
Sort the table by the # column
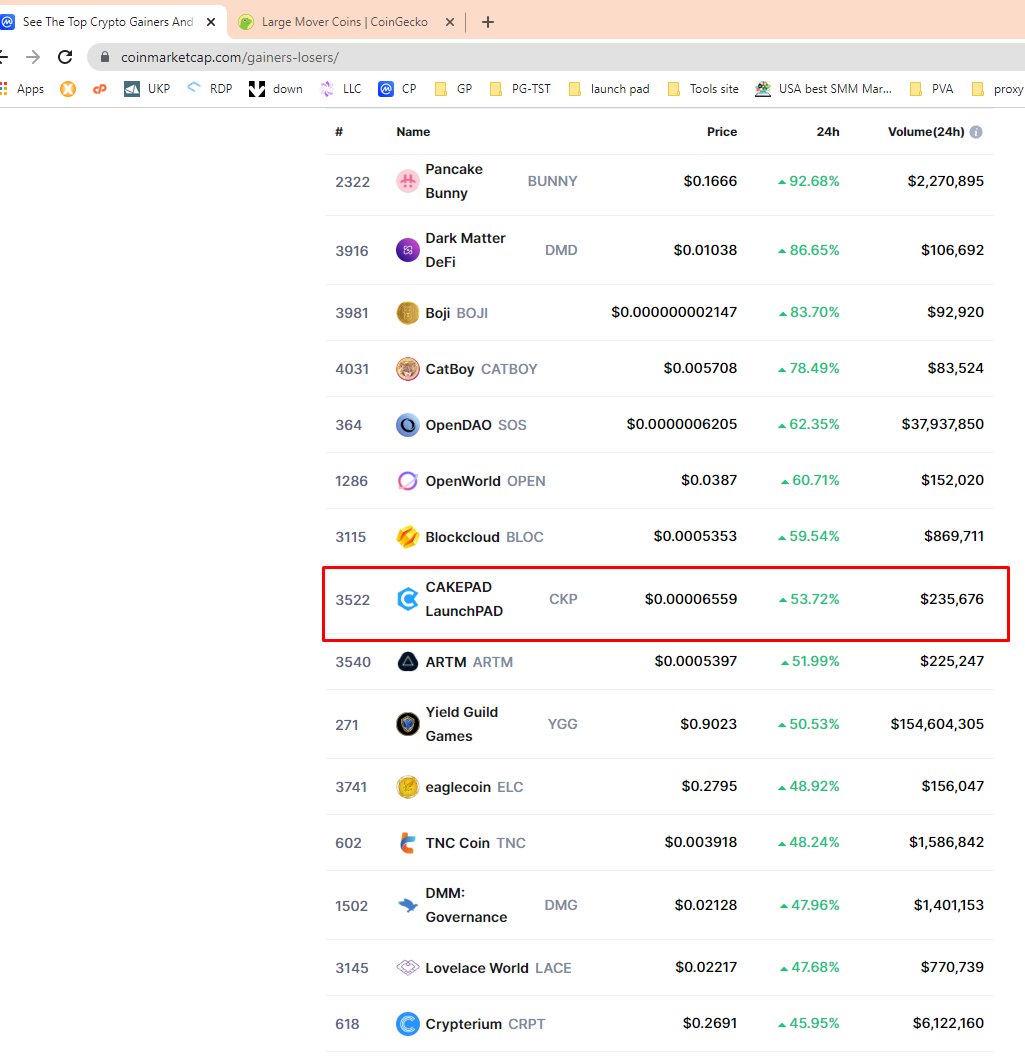[339, 132]
